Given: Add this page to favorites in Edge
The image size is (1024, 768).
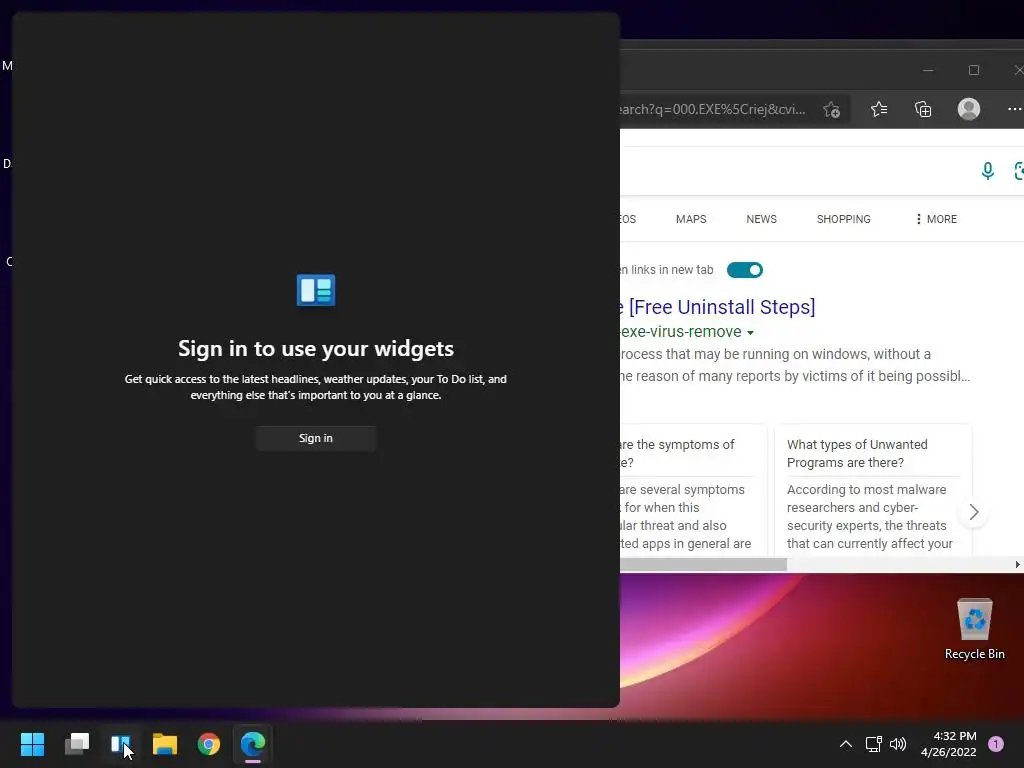Looking at the screenshot, I should coord(831,110).
